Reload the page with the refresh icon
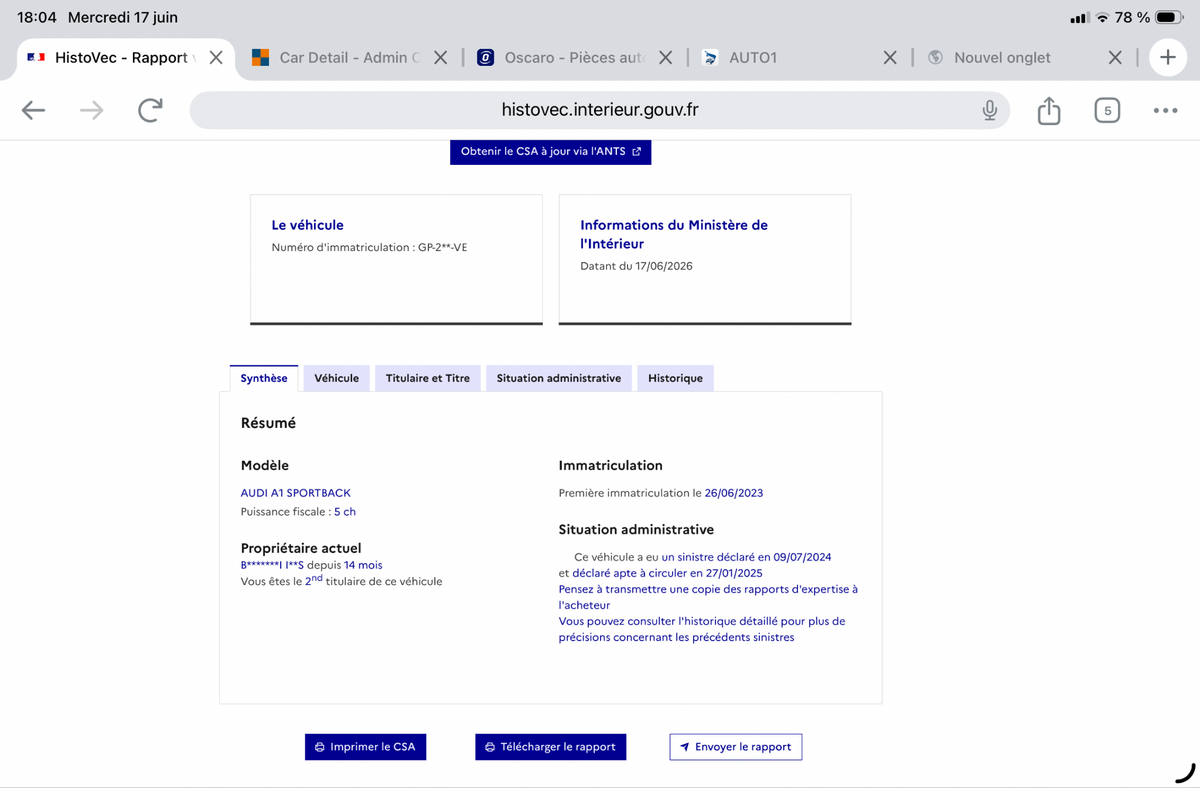The height and width of the screenshot is (788, 1200). (x=150, y=110)
